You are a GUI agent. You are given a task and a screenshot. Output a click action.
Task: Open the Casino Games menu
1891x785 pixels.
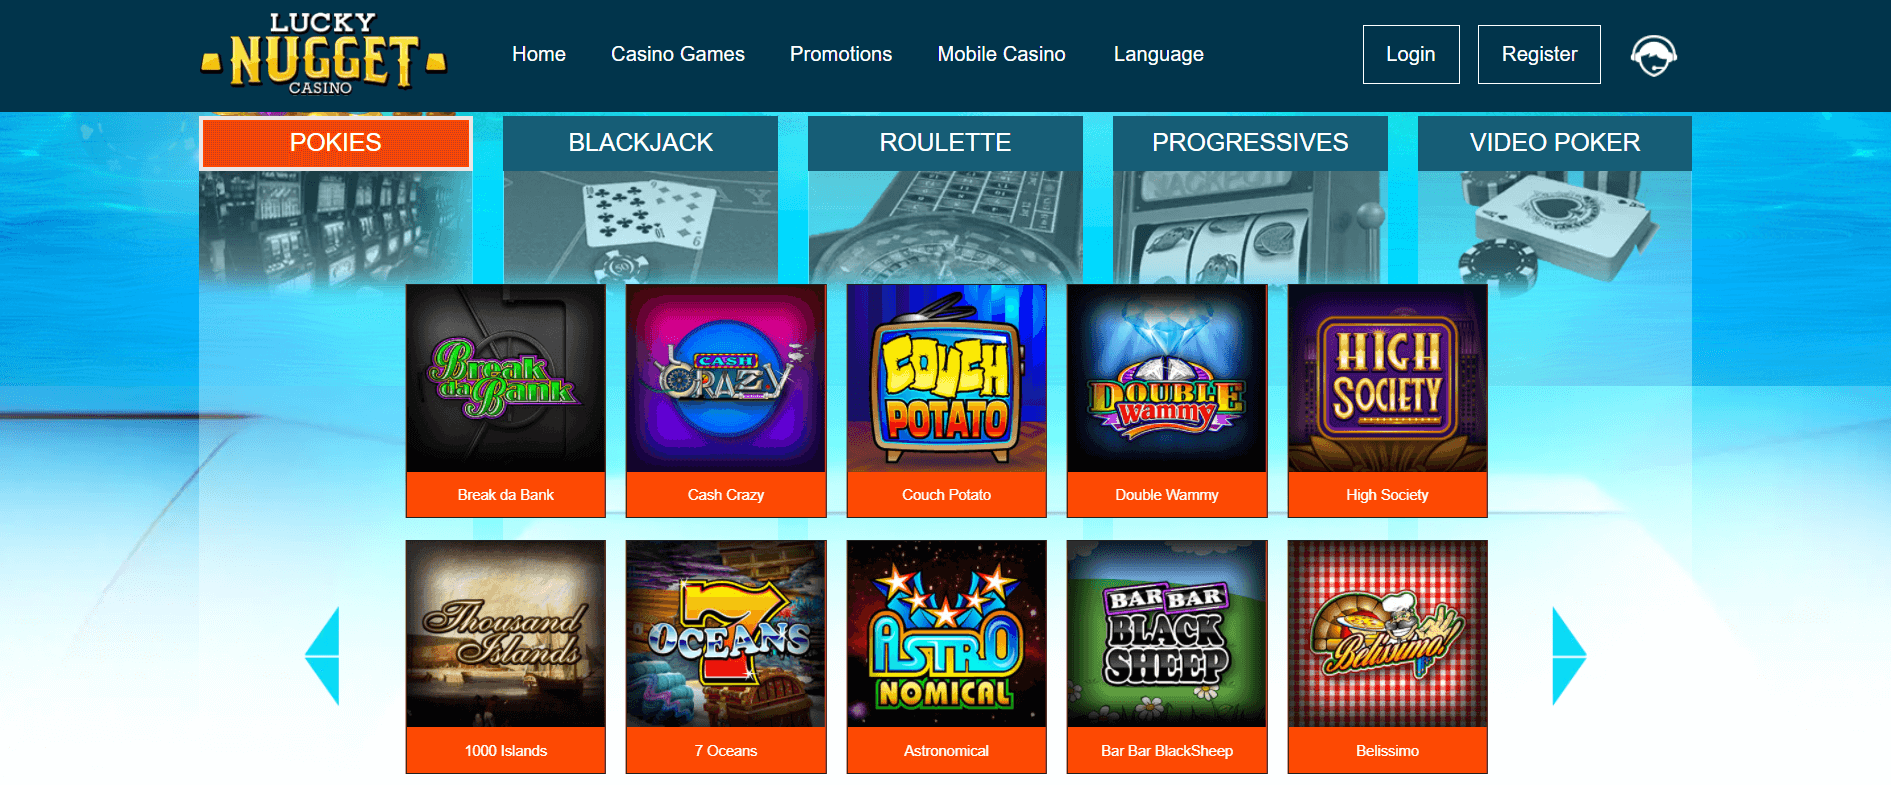678,54
